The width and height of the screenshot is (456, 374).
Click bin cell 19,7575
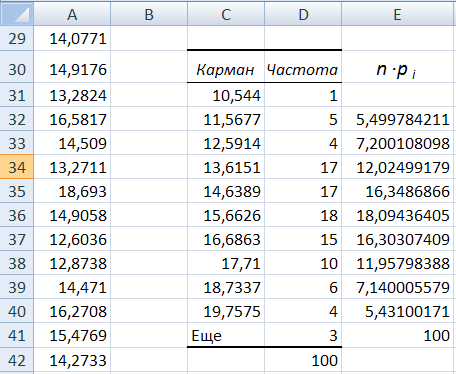click(226, 311)
